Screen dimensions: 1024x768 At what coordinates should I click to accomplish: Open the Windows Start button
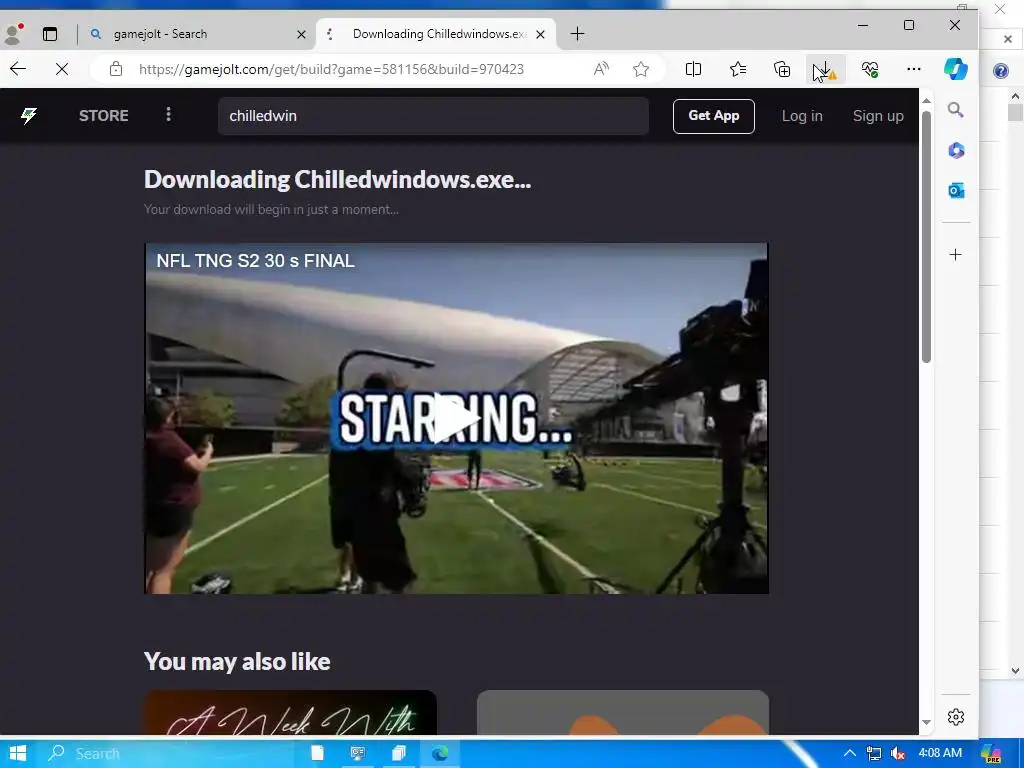click(18, 754)
